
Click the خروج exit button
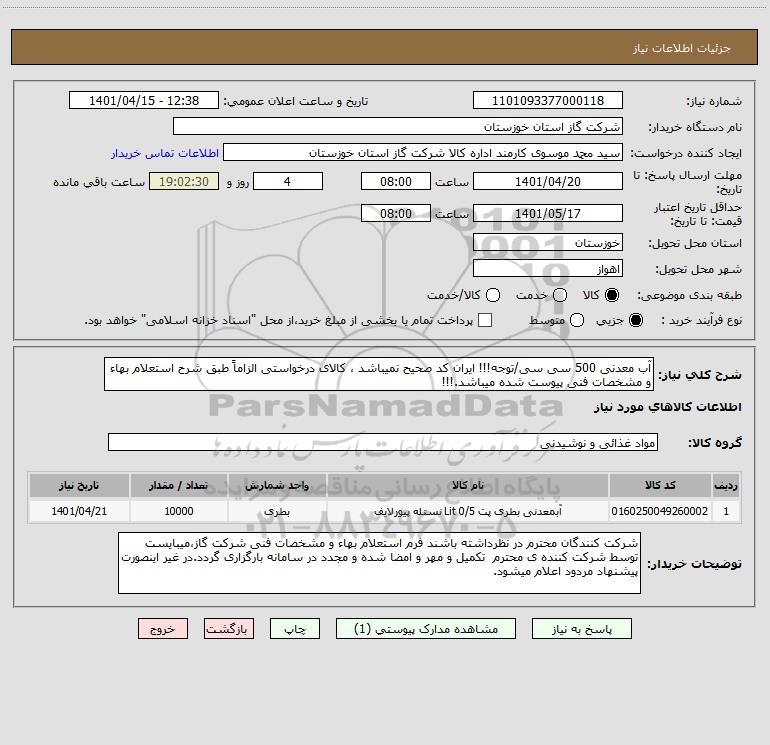click(163, 629)
